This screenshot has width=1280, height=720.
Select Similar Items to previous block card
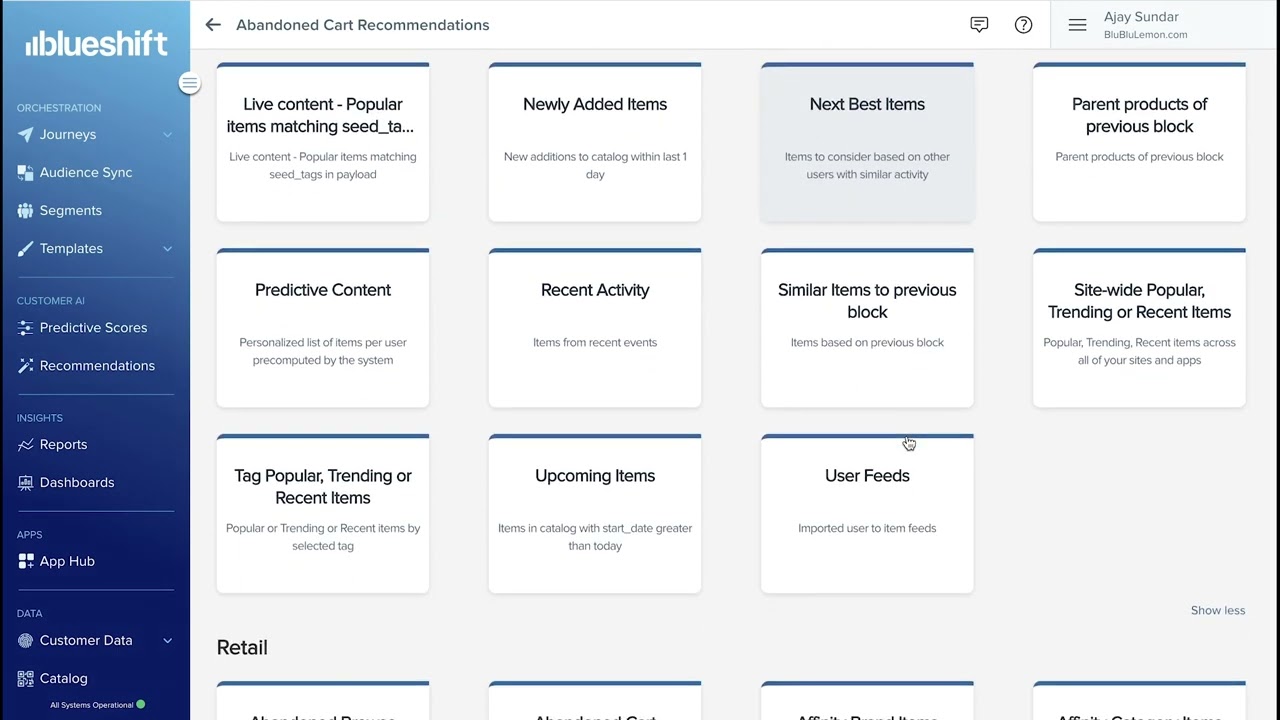(867, 328)
